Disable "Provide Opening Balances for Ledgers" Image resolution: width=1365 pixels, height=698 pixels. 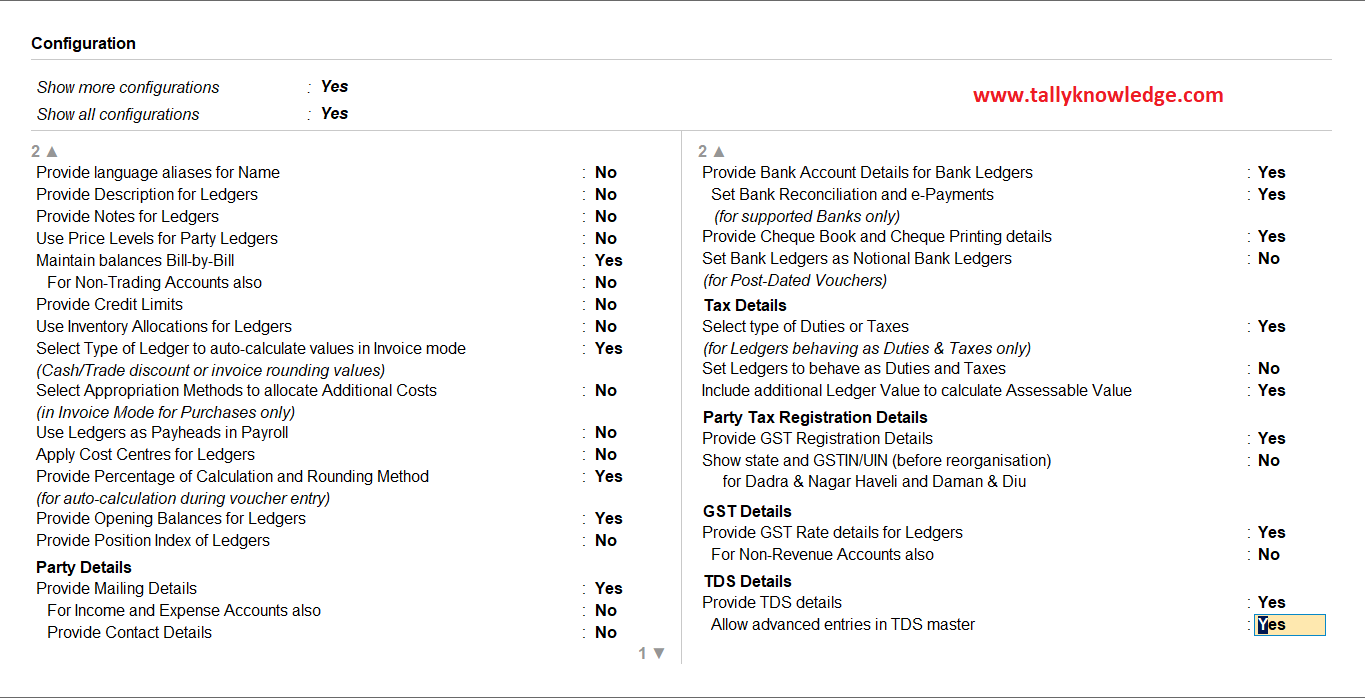(608, 518)
